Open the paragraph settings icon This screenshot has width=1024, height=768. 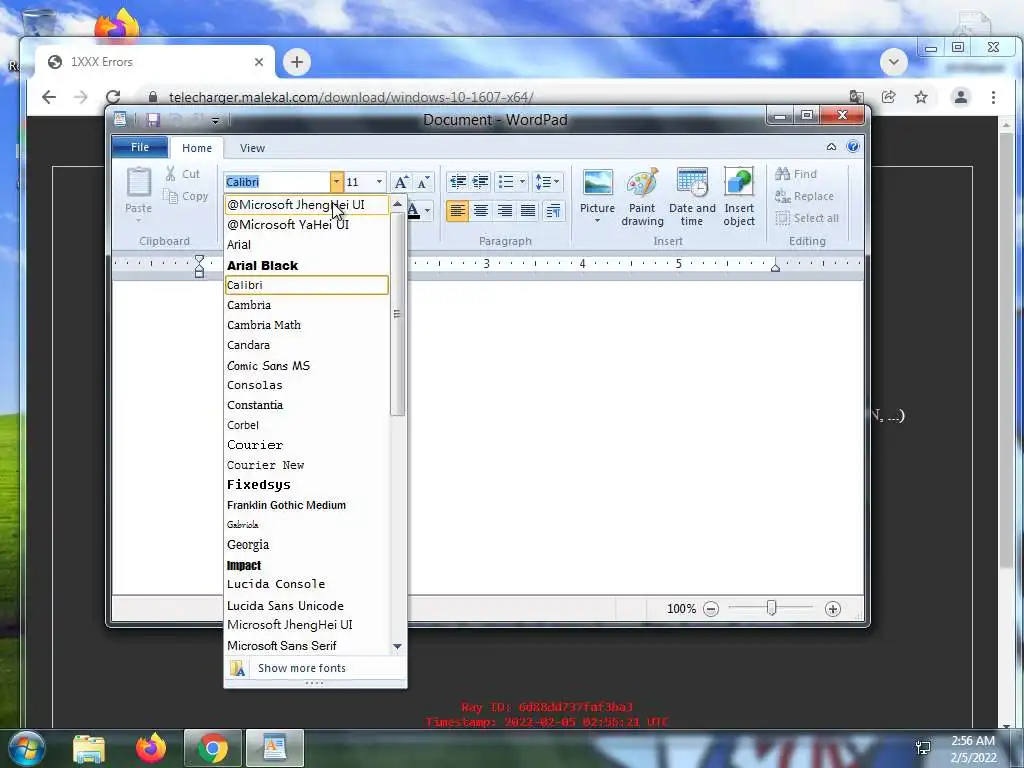(x=553, y=211)
